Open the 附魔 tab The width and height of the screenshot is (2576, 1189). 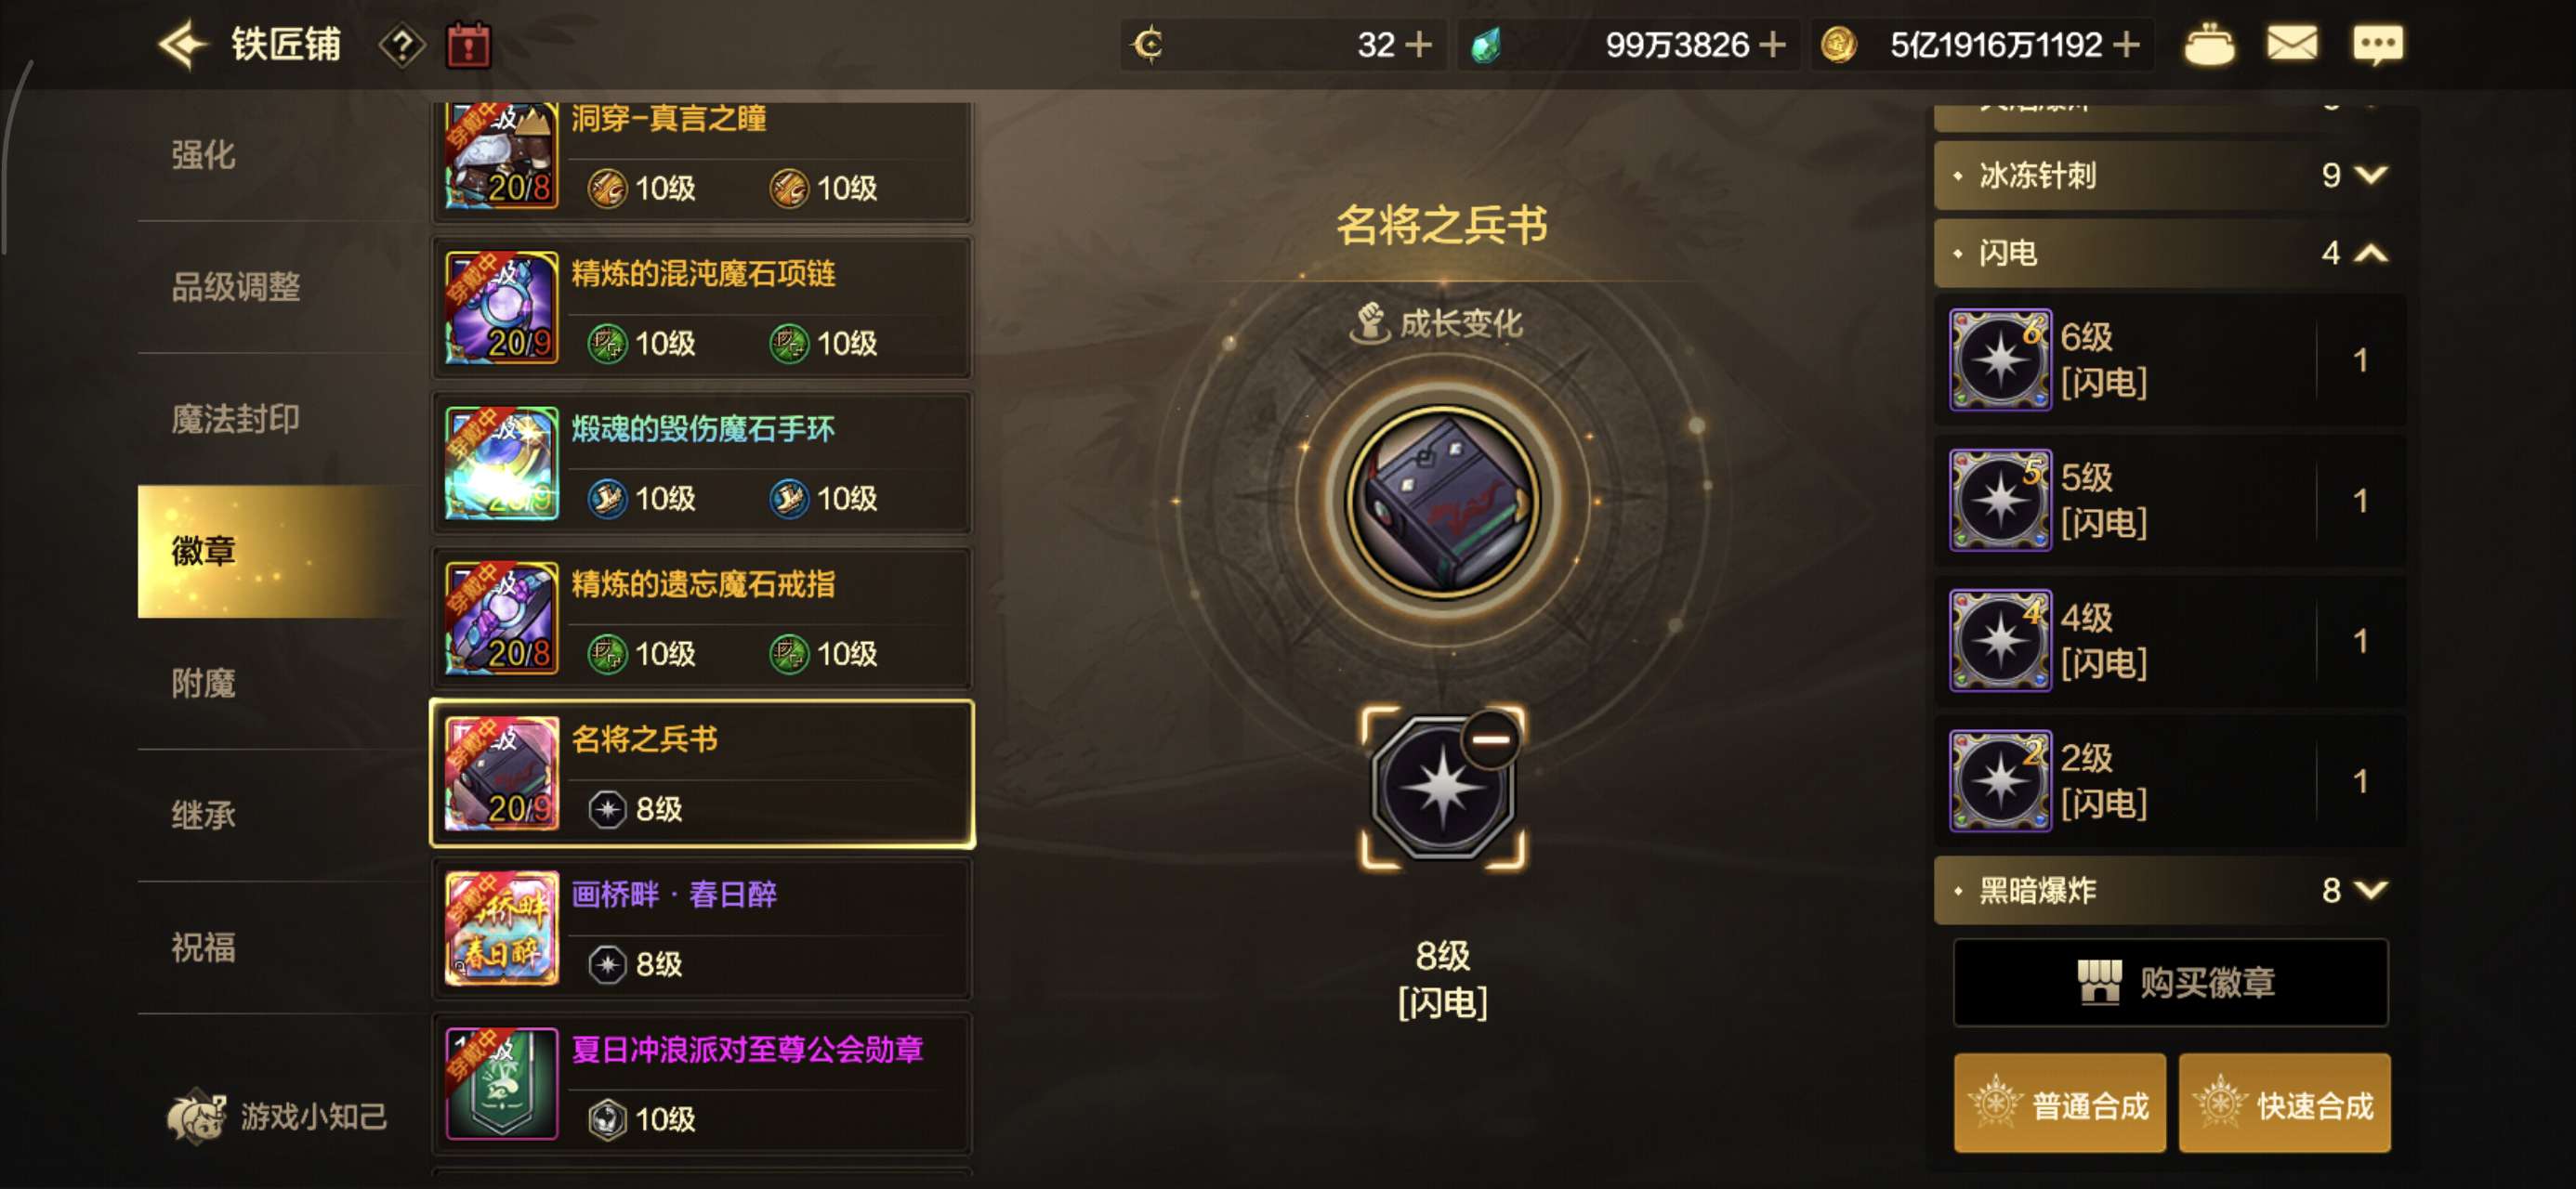tap(203, 683)
